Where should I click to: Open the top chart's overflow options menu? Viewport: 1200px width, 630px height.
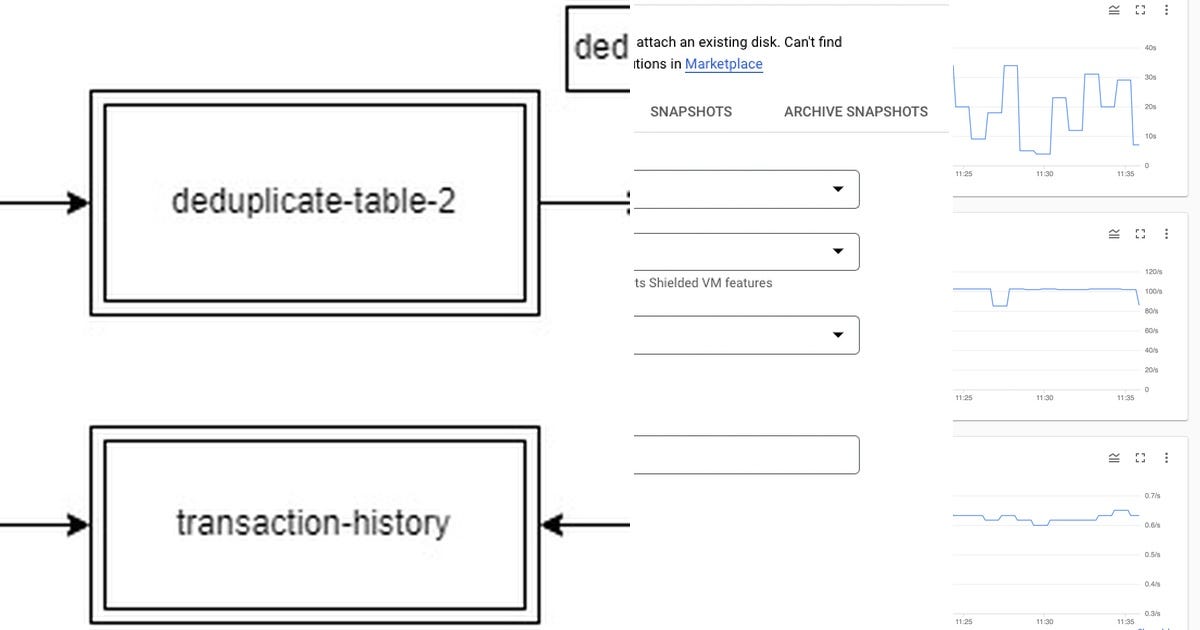click(1166, 10)
